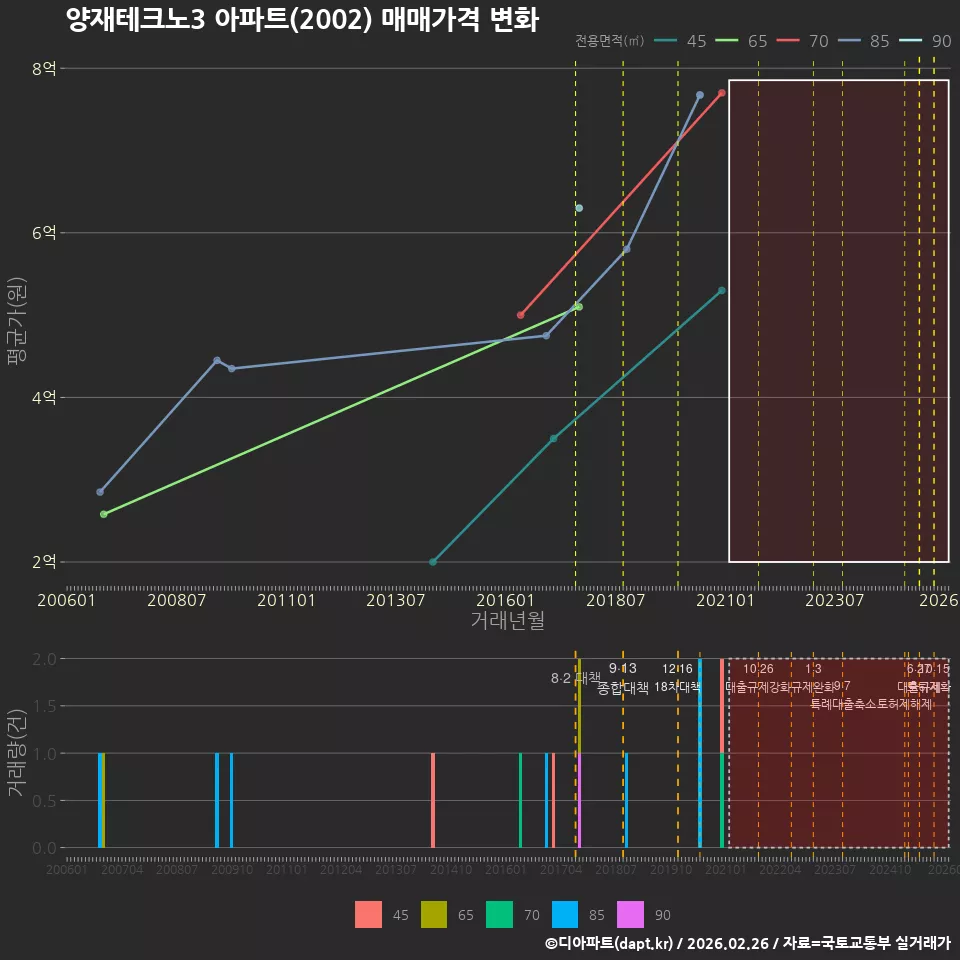Click the 85㎡ line's first point in 2006

100,492
